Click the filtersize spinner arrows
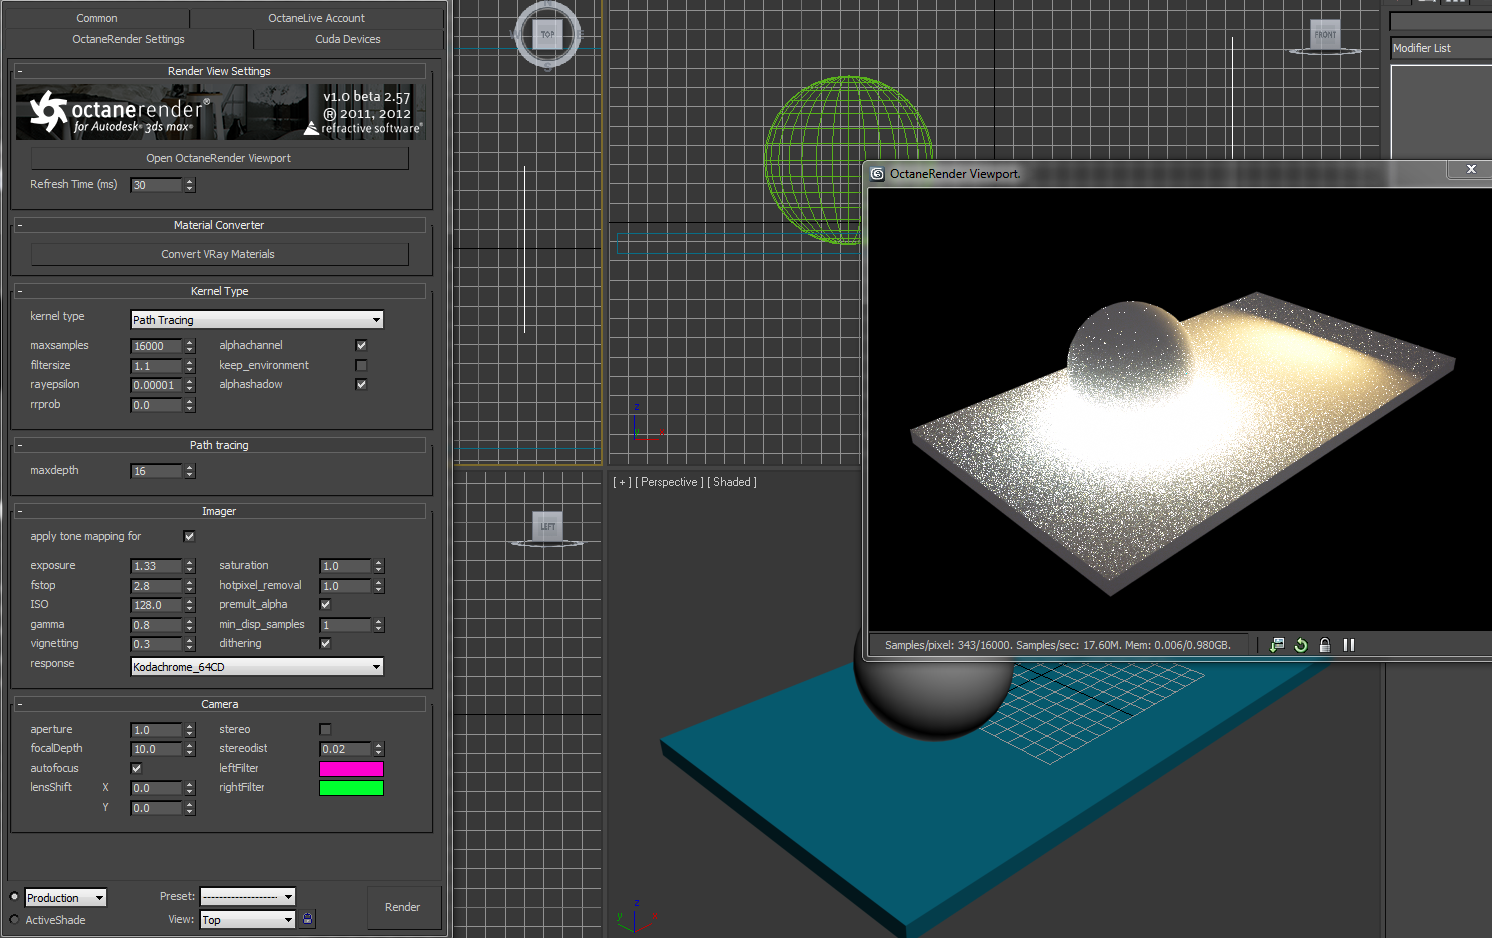 pyautogui.click(x=190, y=366)
